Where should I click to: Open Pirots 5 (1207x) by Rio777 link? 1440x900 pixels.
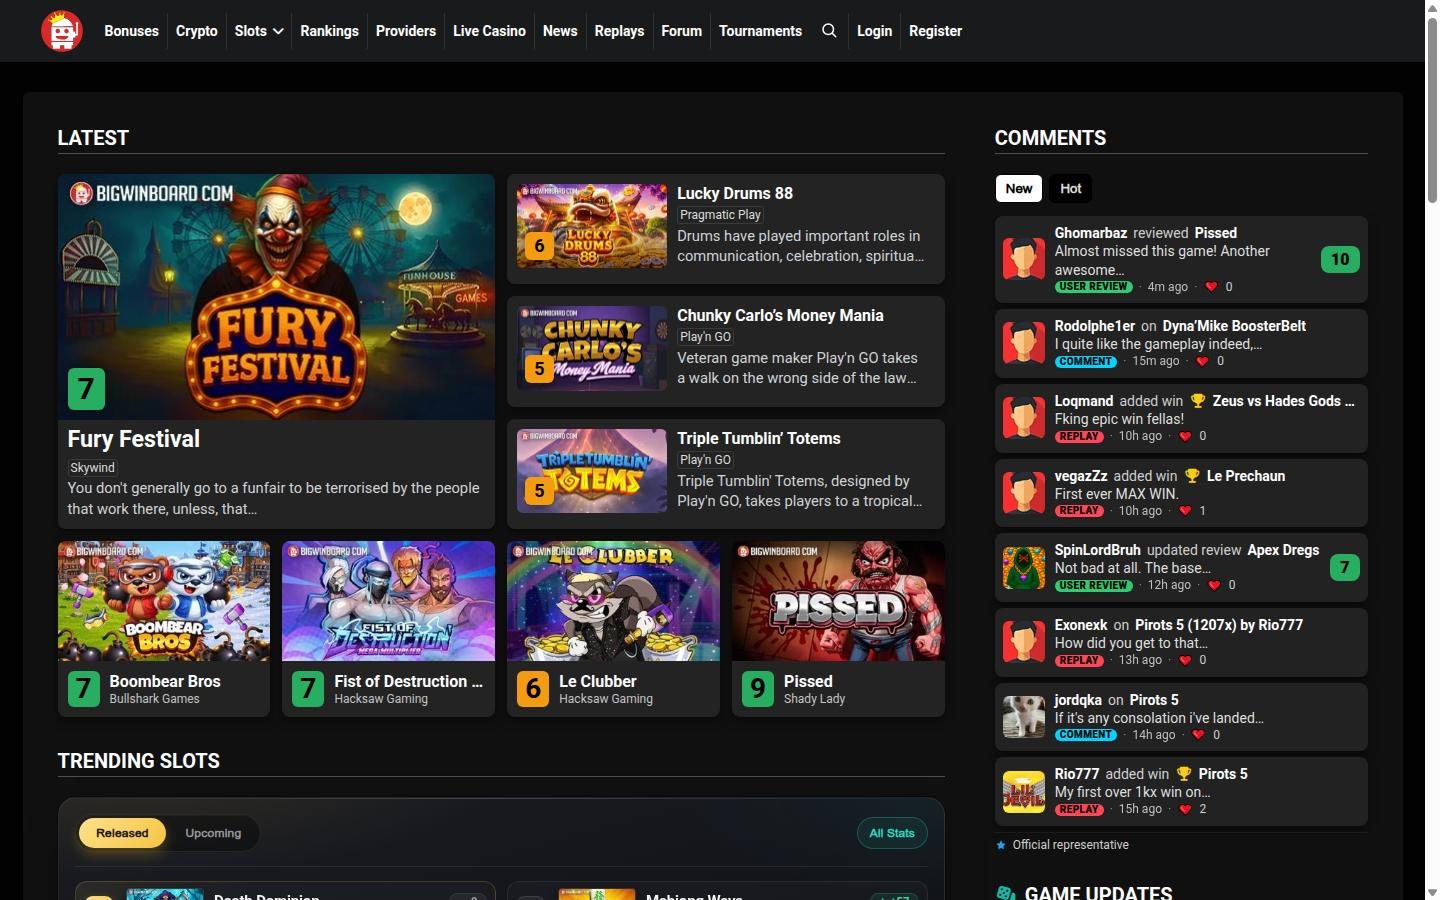1219,625
